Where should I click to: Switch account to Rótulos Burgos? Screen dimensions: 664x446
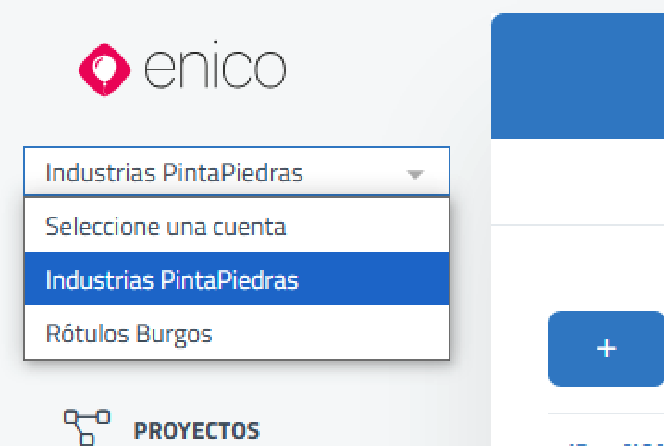tap(129, 333)
